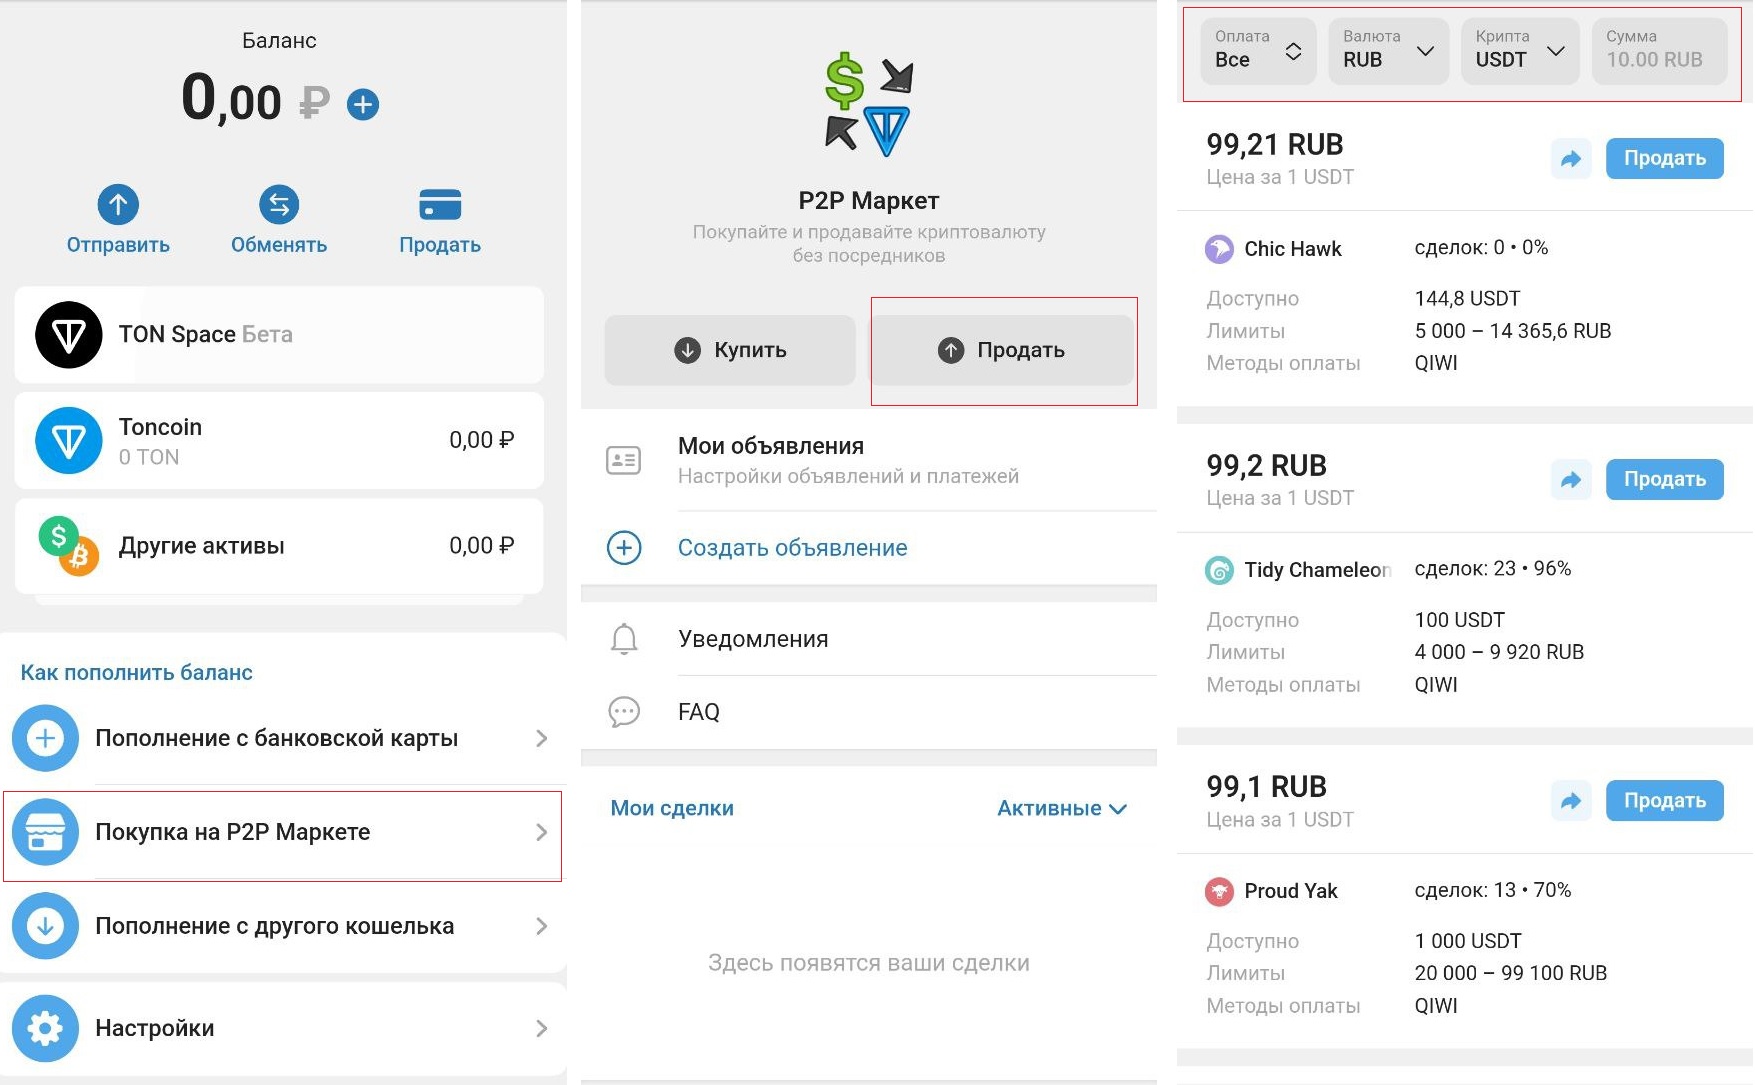Open the Другие активы row
1755x1085 pixels.
coord(279,546)
